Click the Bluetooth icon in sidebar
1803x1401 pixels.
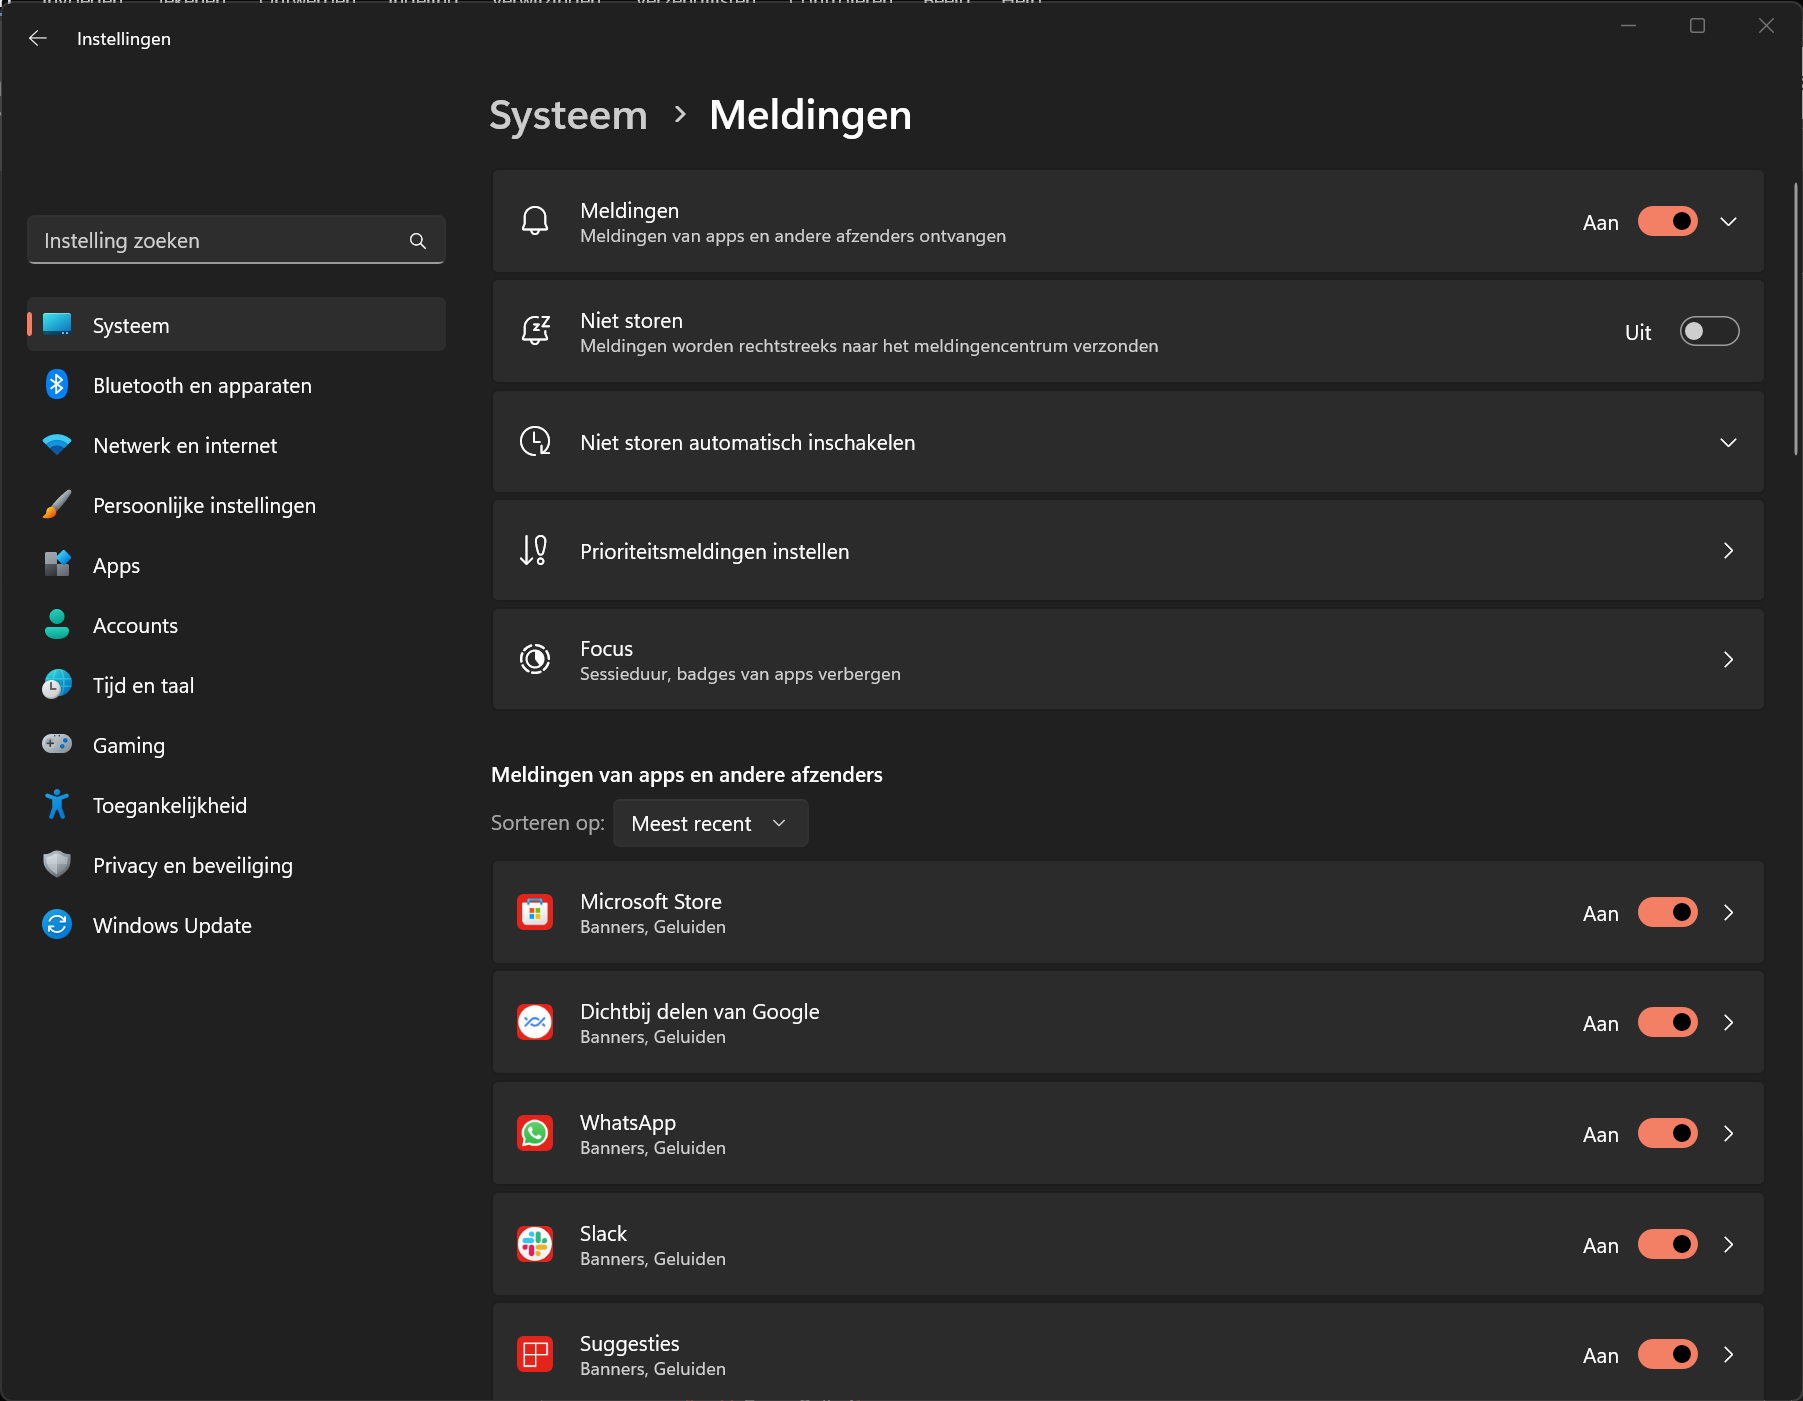pos(57,384)
